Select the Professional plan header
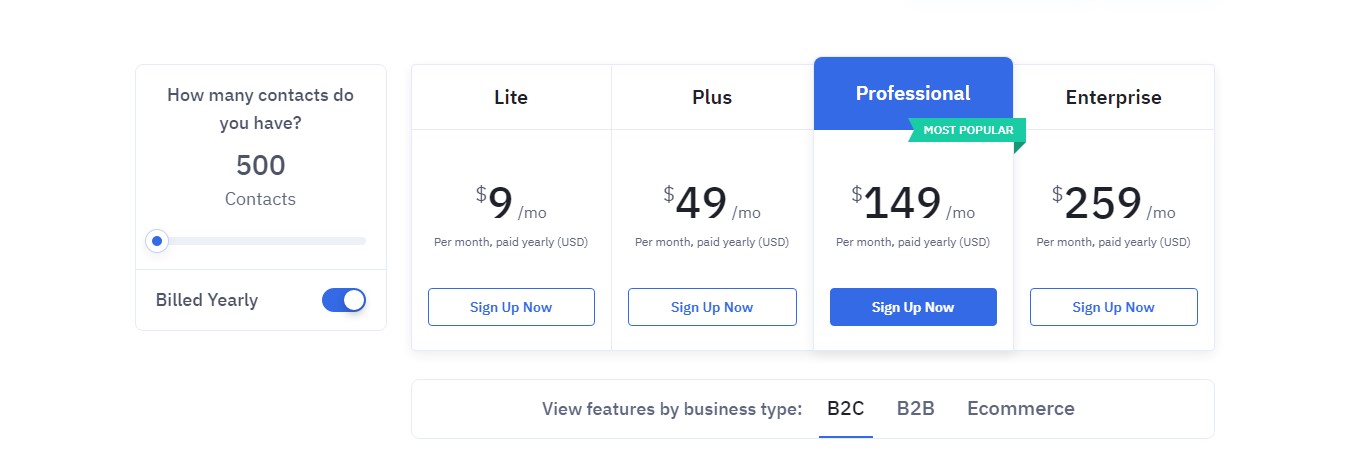 913,94
